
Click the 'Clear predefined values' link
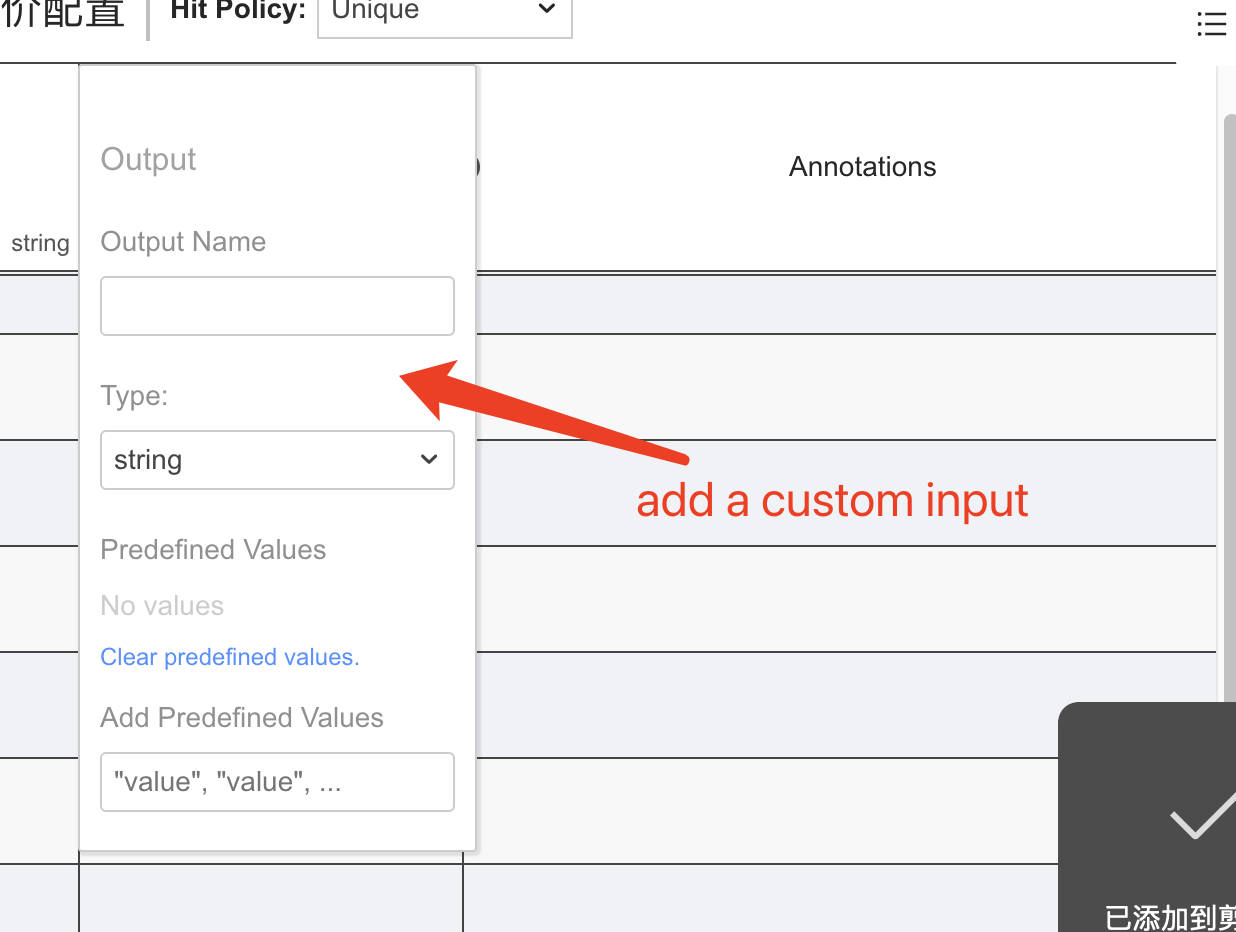point(229,657)
